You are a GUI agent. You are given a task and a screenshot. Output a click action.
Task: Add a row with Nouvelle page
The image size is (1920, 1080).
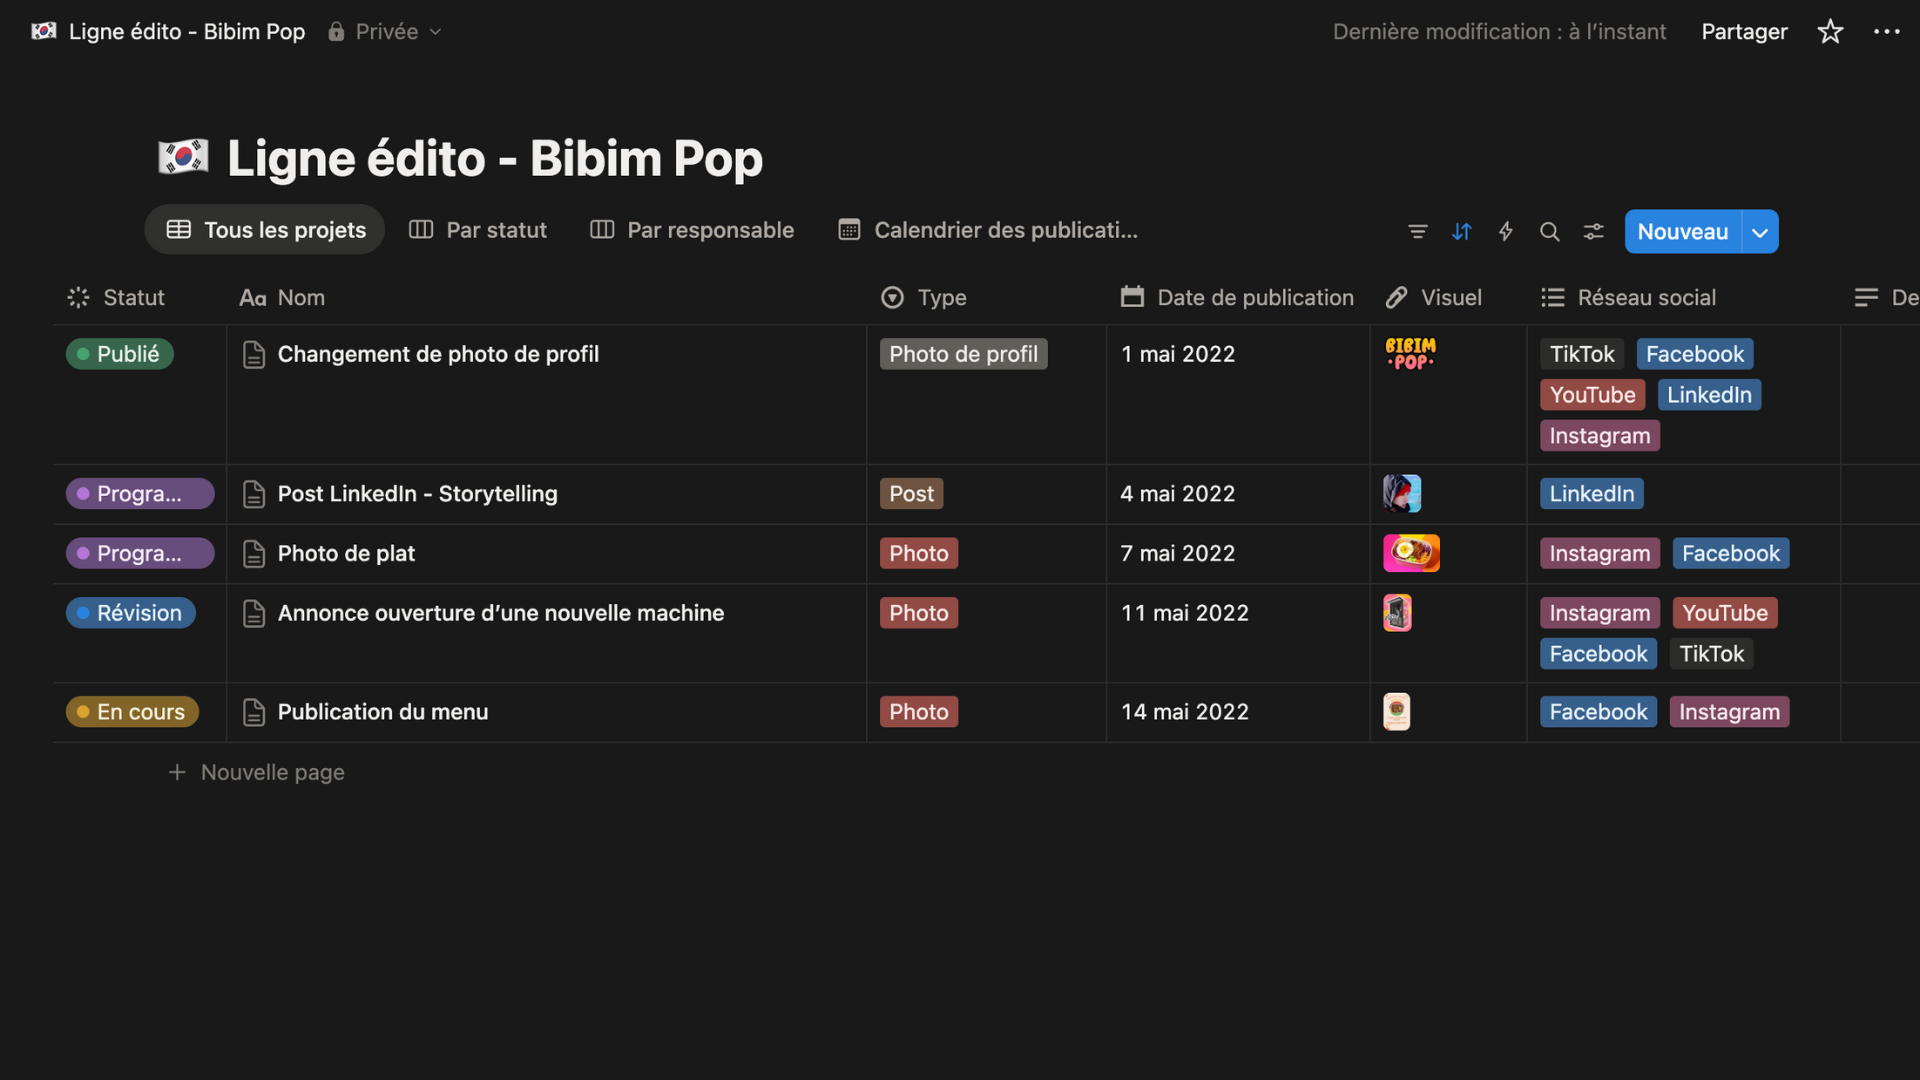tap(257, 772)
